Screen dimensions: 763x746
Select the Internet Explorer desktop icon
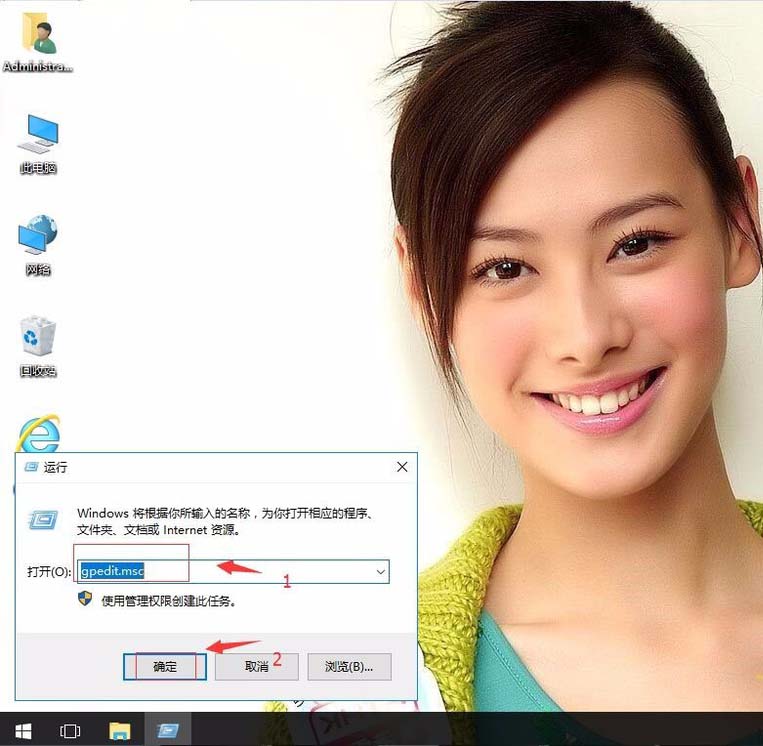(39, 433)
